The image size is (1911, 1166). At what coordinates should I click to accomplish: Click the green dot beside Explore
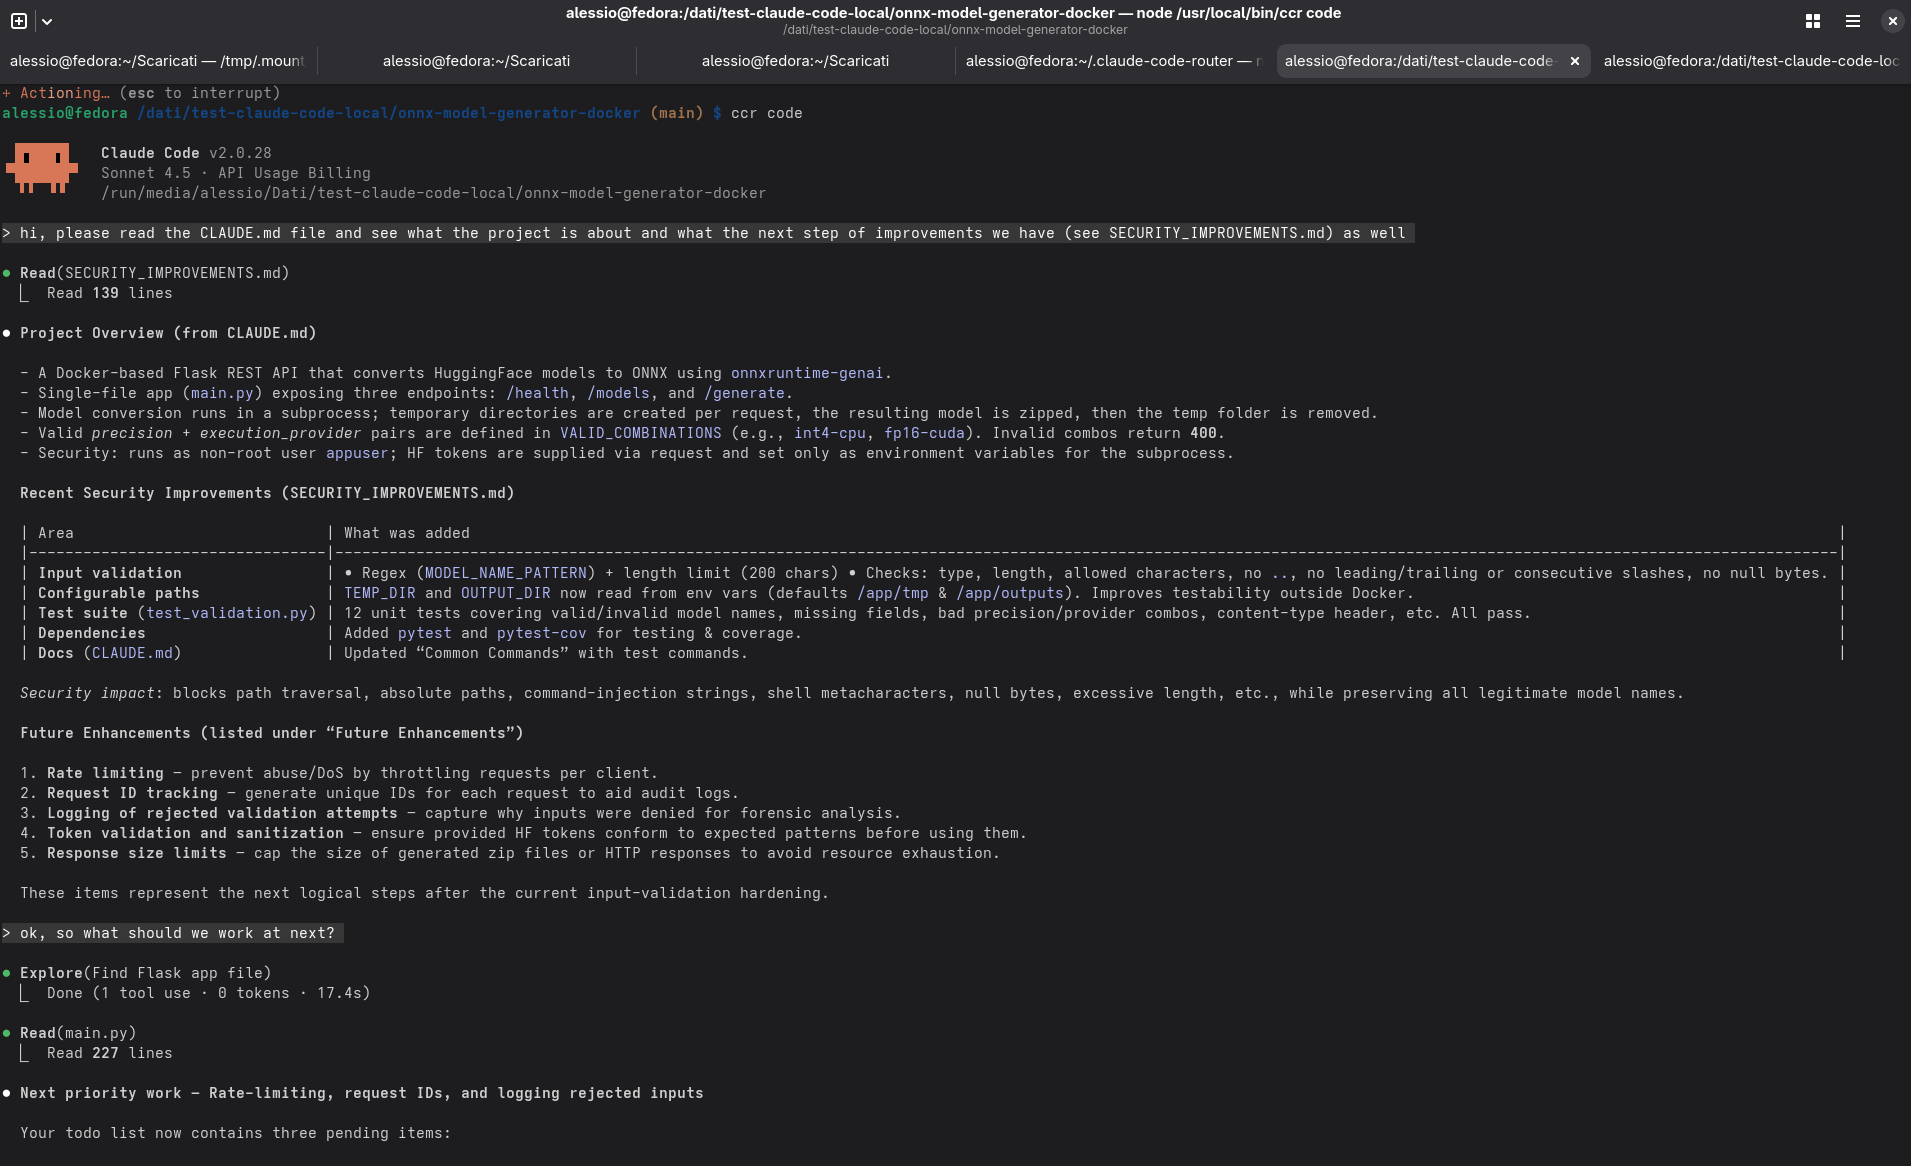7,973
